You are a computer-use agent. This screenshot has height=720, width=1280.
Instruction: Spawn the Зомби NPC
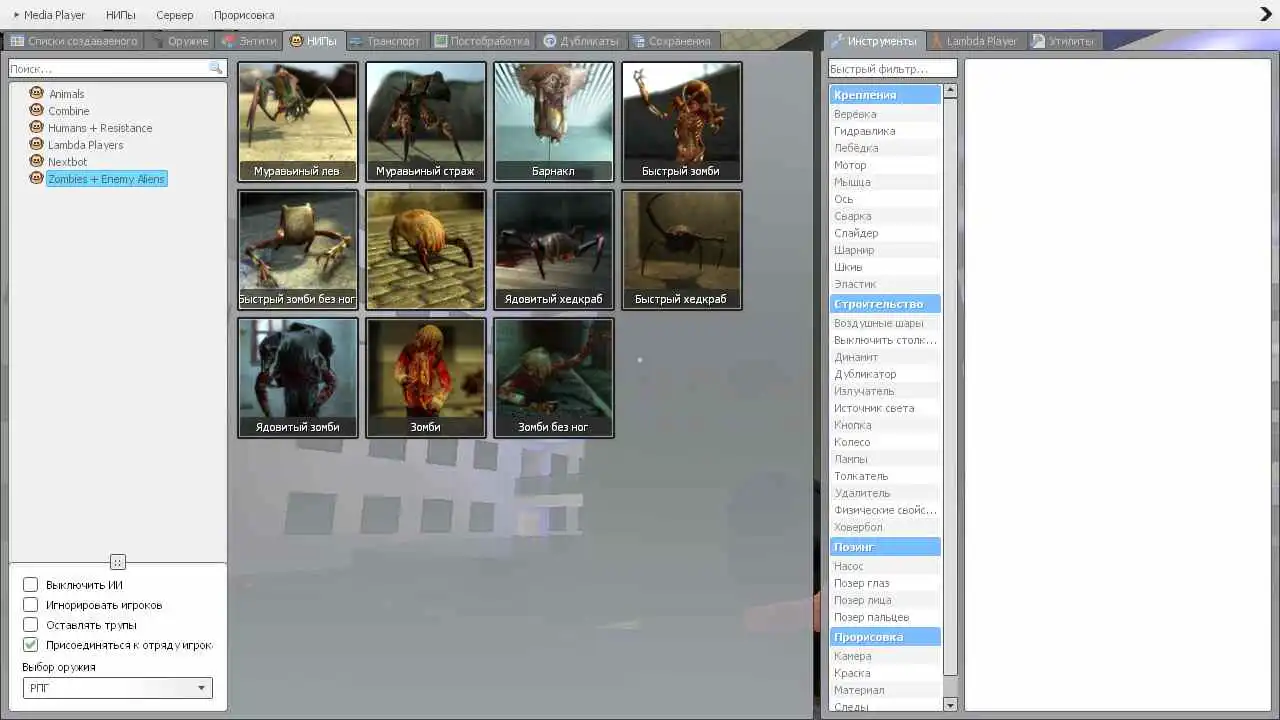[425, 377]
